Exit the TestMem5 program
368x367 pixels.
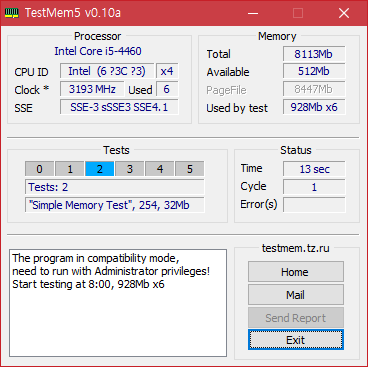pos(296,340)
